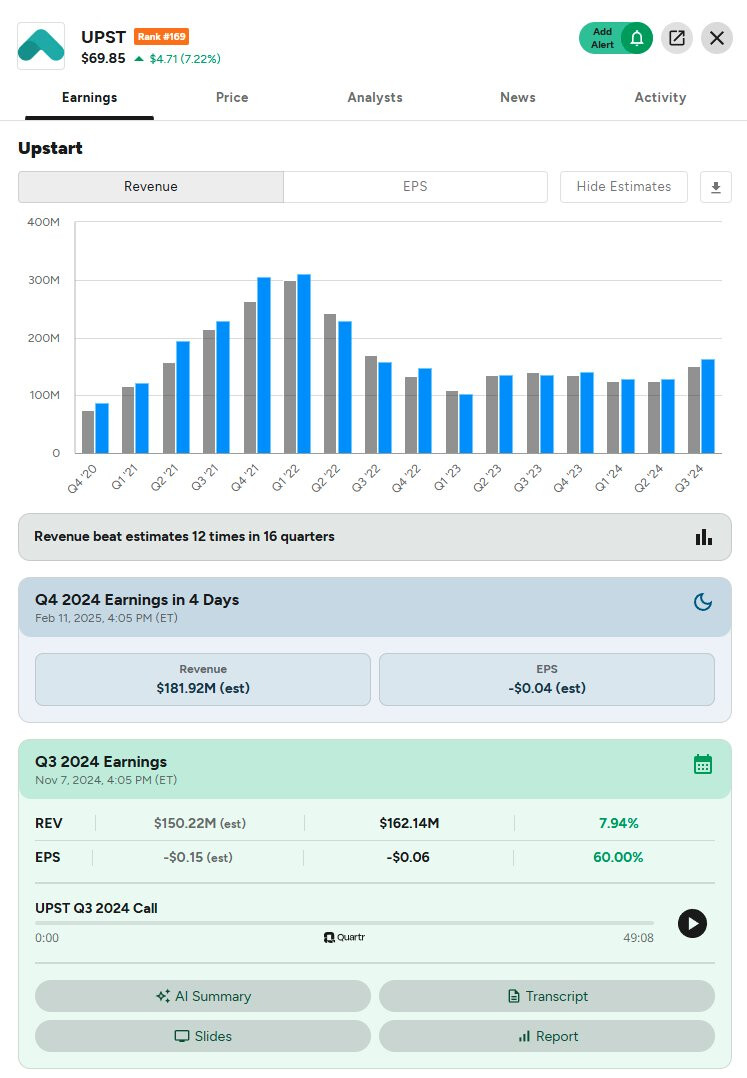Click the $4.71 (7.22%) price change
747x1078 pixels.
coord(178,59)
